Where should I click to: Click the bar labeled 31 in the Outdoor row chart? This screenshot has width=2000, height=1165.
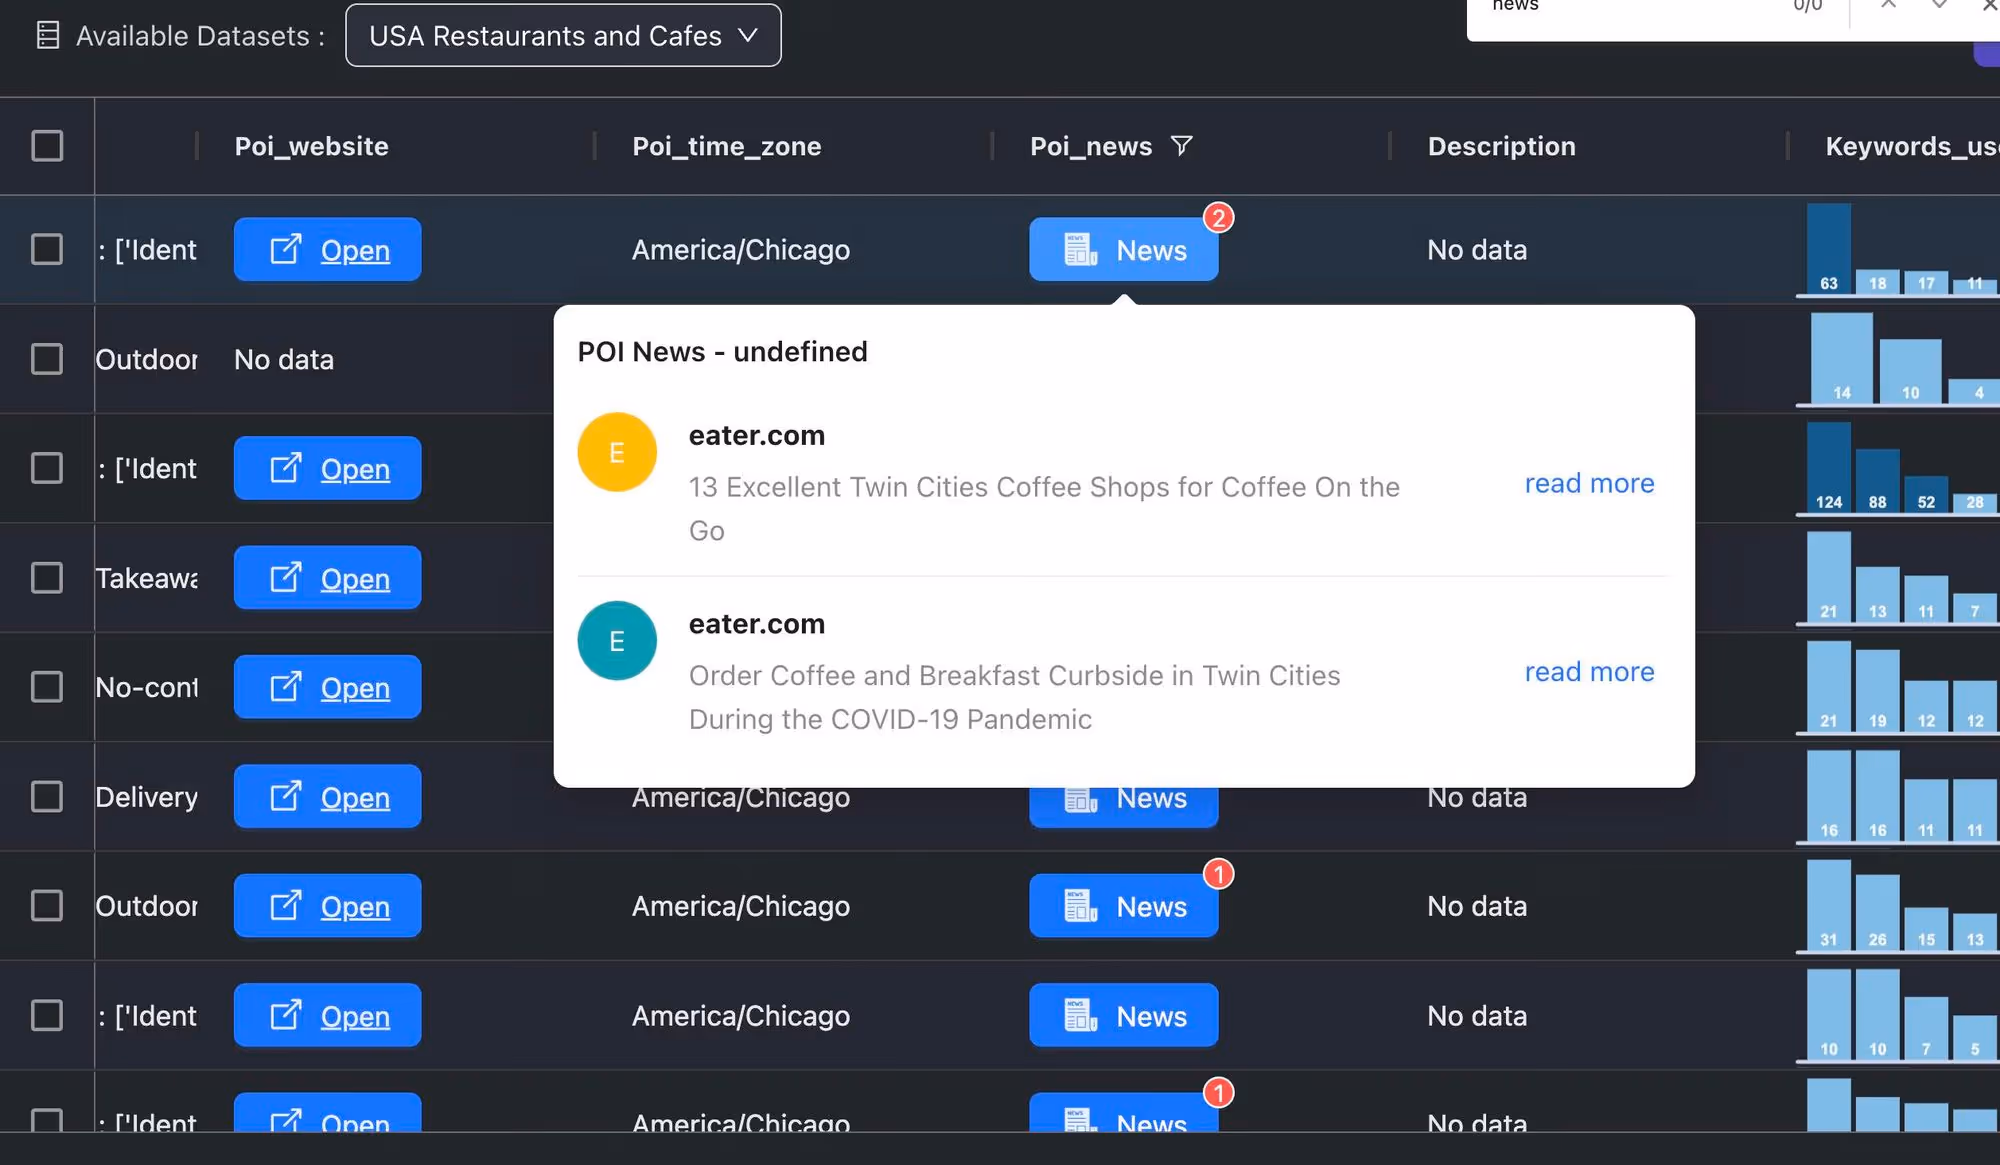tap(1828, 905)
